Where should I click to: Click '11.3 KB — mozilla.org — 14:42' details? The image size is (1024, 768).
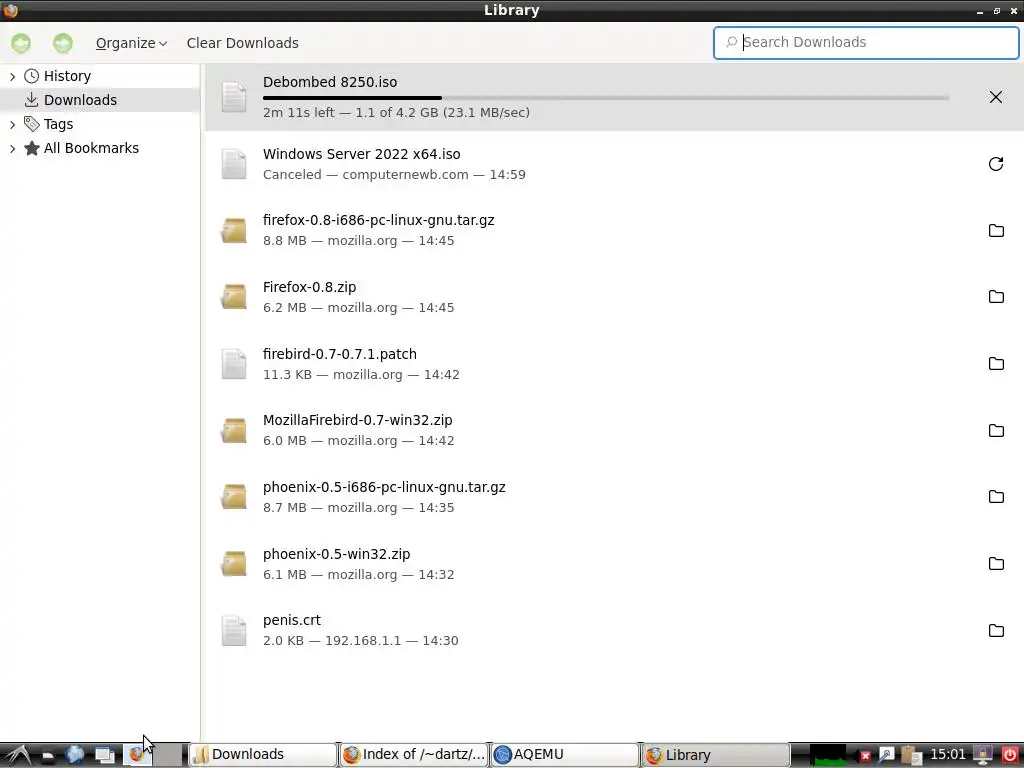[x=361, y=374]
